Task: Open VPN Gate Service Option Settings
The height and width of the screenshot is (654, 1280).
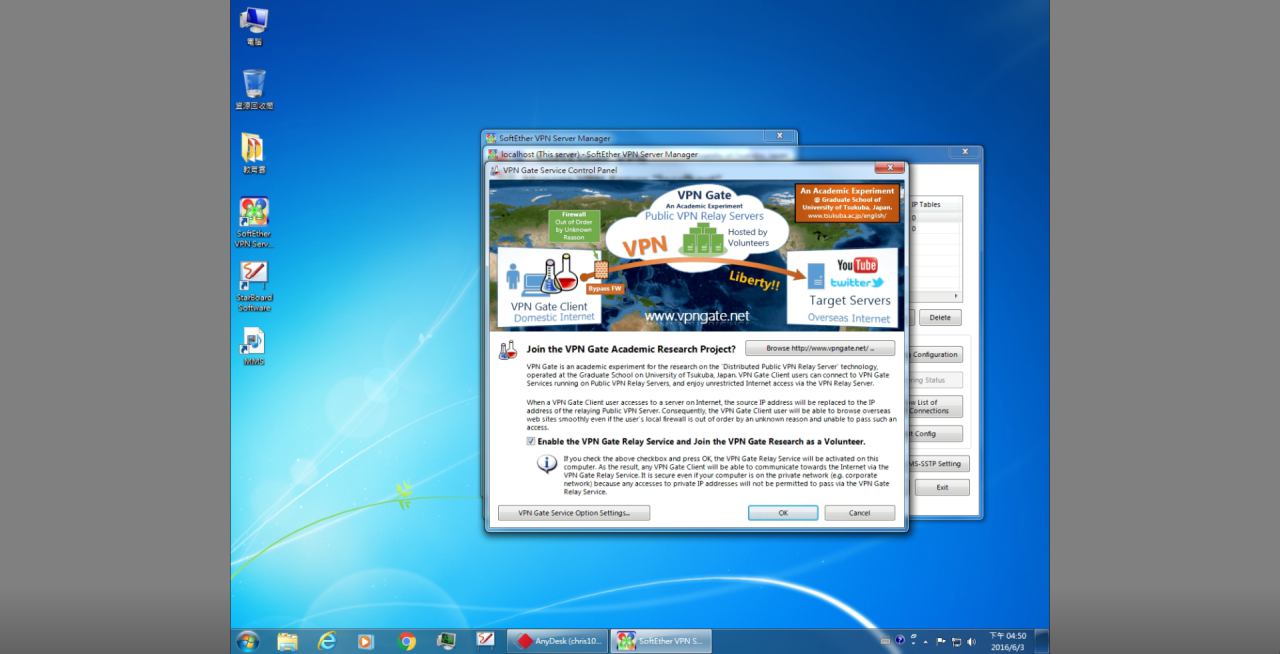Action: click(x=574, y=513)
